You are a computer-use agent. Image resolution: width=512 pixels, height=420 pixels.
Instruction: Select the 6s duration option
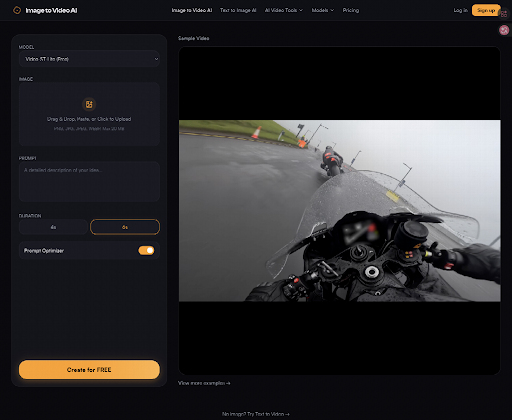[x=125, y=227]
